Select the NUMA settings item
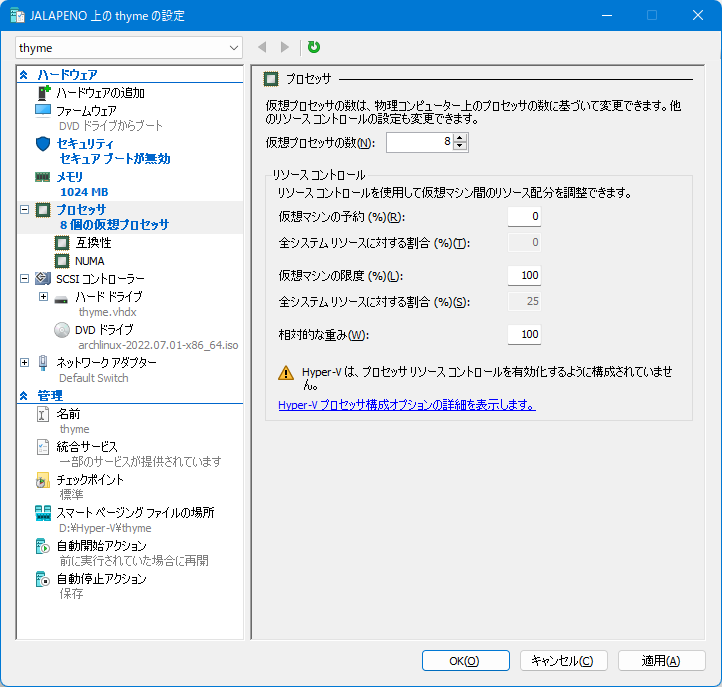 90,261
